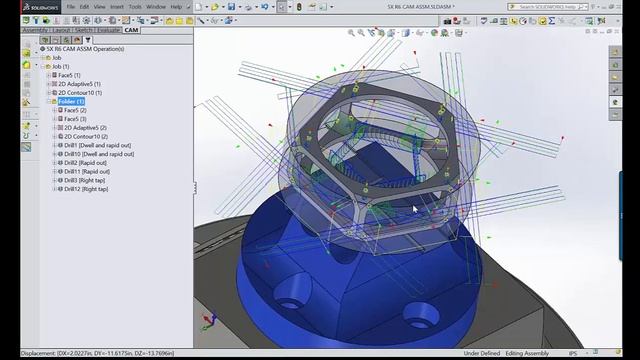The height and width of the screenshot is (360, 640).
Task: Click the Open file icon
Action: 215,7
